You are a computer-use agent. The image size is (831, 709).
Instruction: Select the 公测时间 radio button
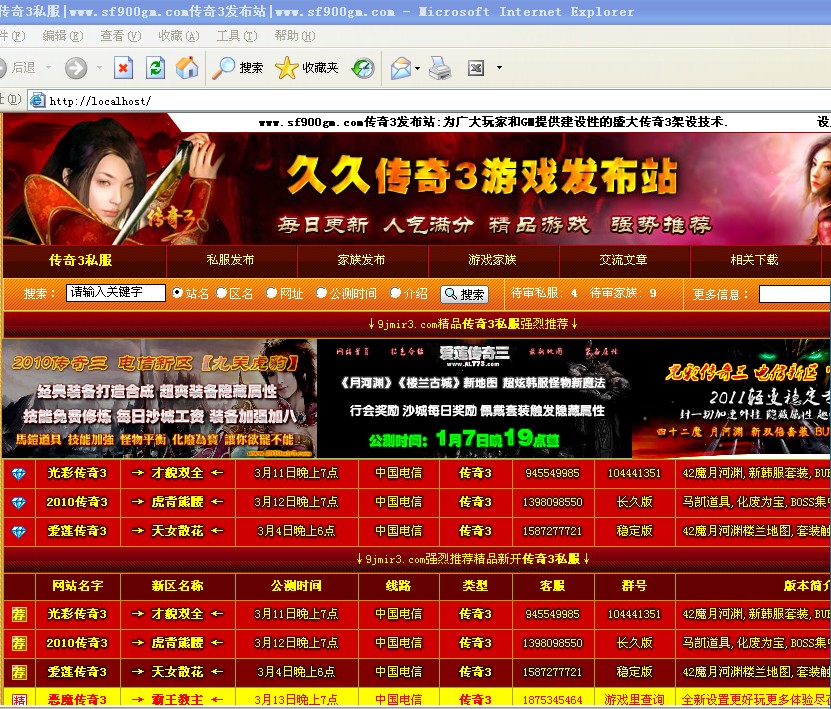(321, 294)
